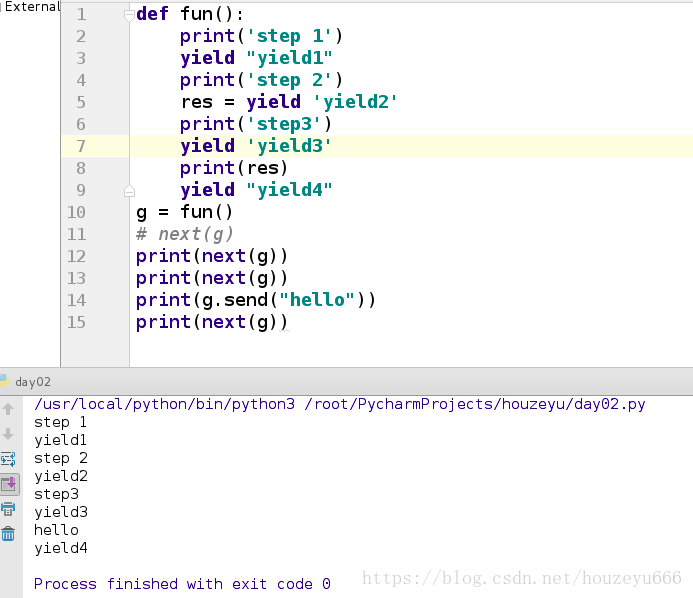The height and width of the screenshot is (598, 693).
Task: Click the yield "yield1" code line
Action: click(256, 58)
